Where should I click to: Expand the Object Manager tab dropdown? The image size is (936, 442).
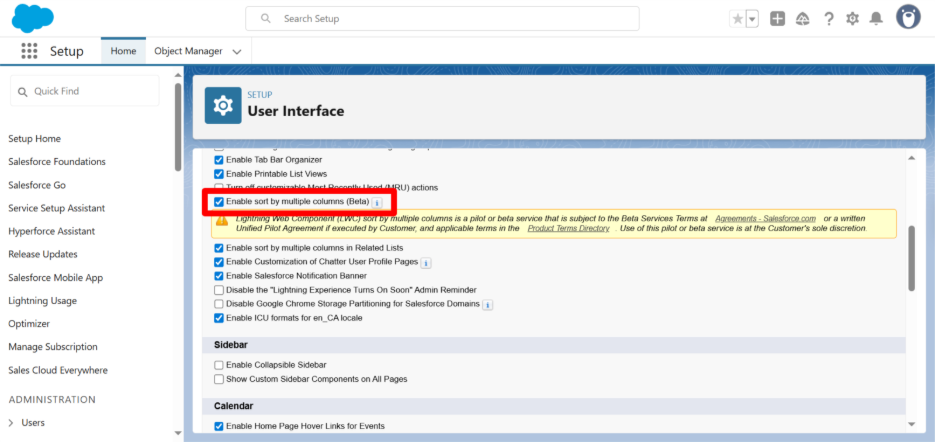pyautogui.click(x=237, y=51)
